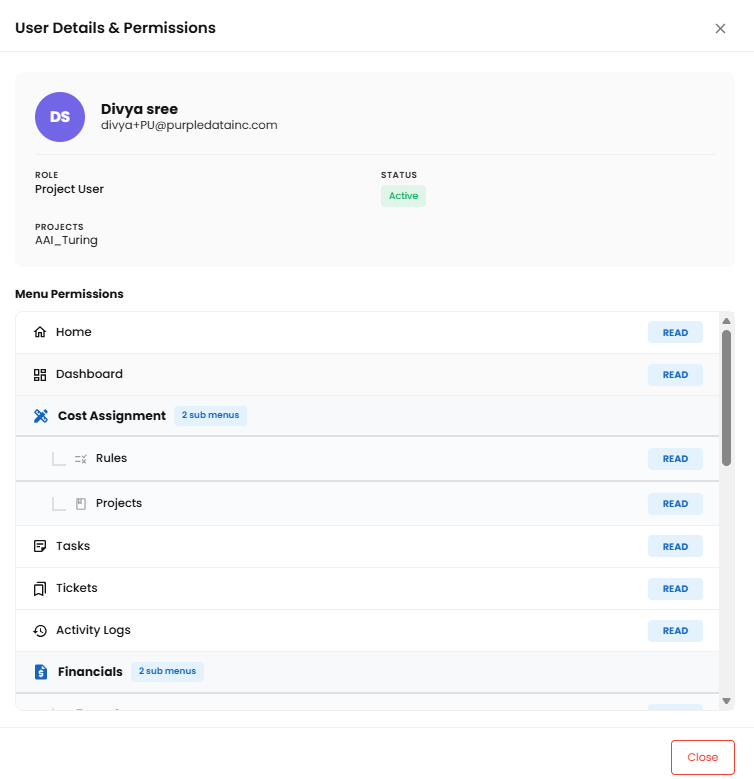Image resolution: width=754 pixels, height=779 pixels.
Task: Click the email divya+PU@purpledatainc.com
Action: [189, 125]
